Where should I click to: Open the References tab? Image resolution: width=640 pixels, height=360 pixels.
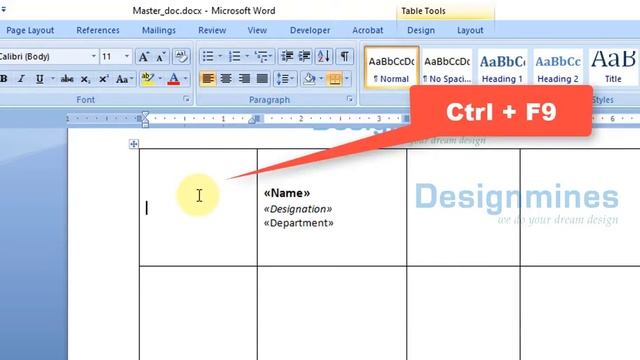tap(98, 30)
